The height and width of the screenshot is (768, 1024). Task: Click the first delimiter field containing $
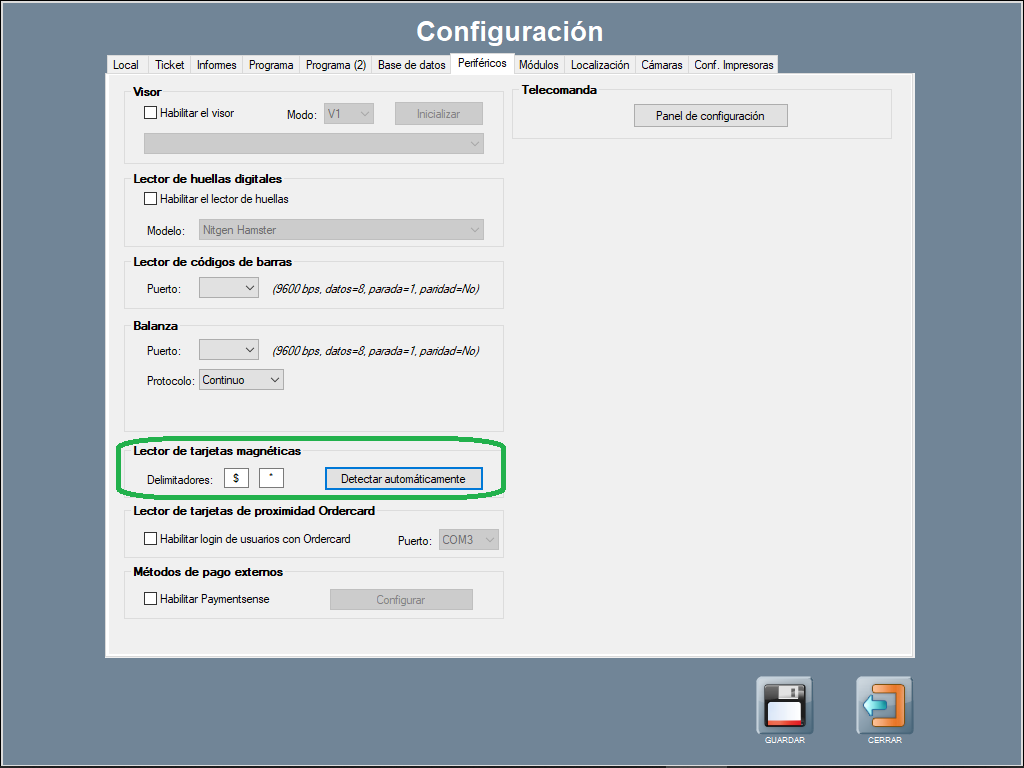pyautogui.click(x=236, y=478)
